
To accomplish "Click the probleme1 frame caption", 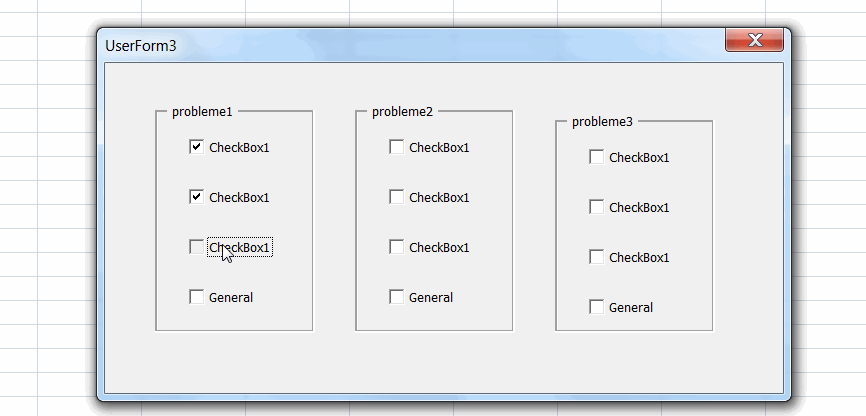I will pyautogui.click(x=202, y=112).
